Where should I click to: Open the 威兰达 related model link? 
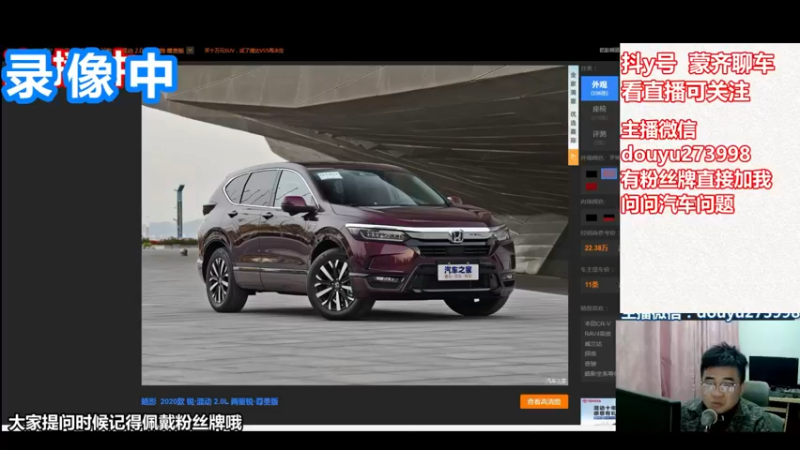coord(593,344)
